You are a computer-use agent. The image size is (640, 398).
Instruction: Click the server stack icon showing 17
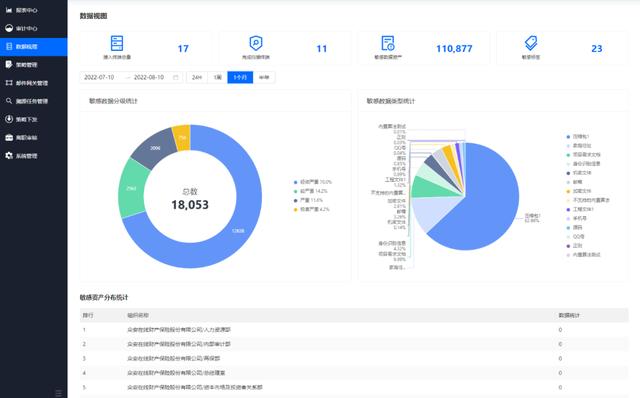117,43
